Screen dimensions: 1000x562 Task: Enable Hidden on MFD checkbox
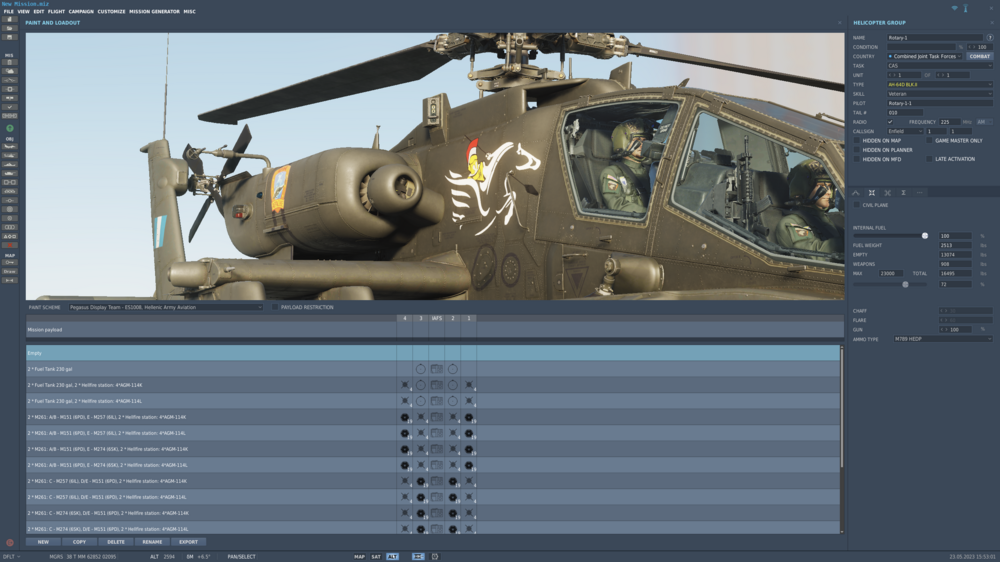click(x=857, y=159)
